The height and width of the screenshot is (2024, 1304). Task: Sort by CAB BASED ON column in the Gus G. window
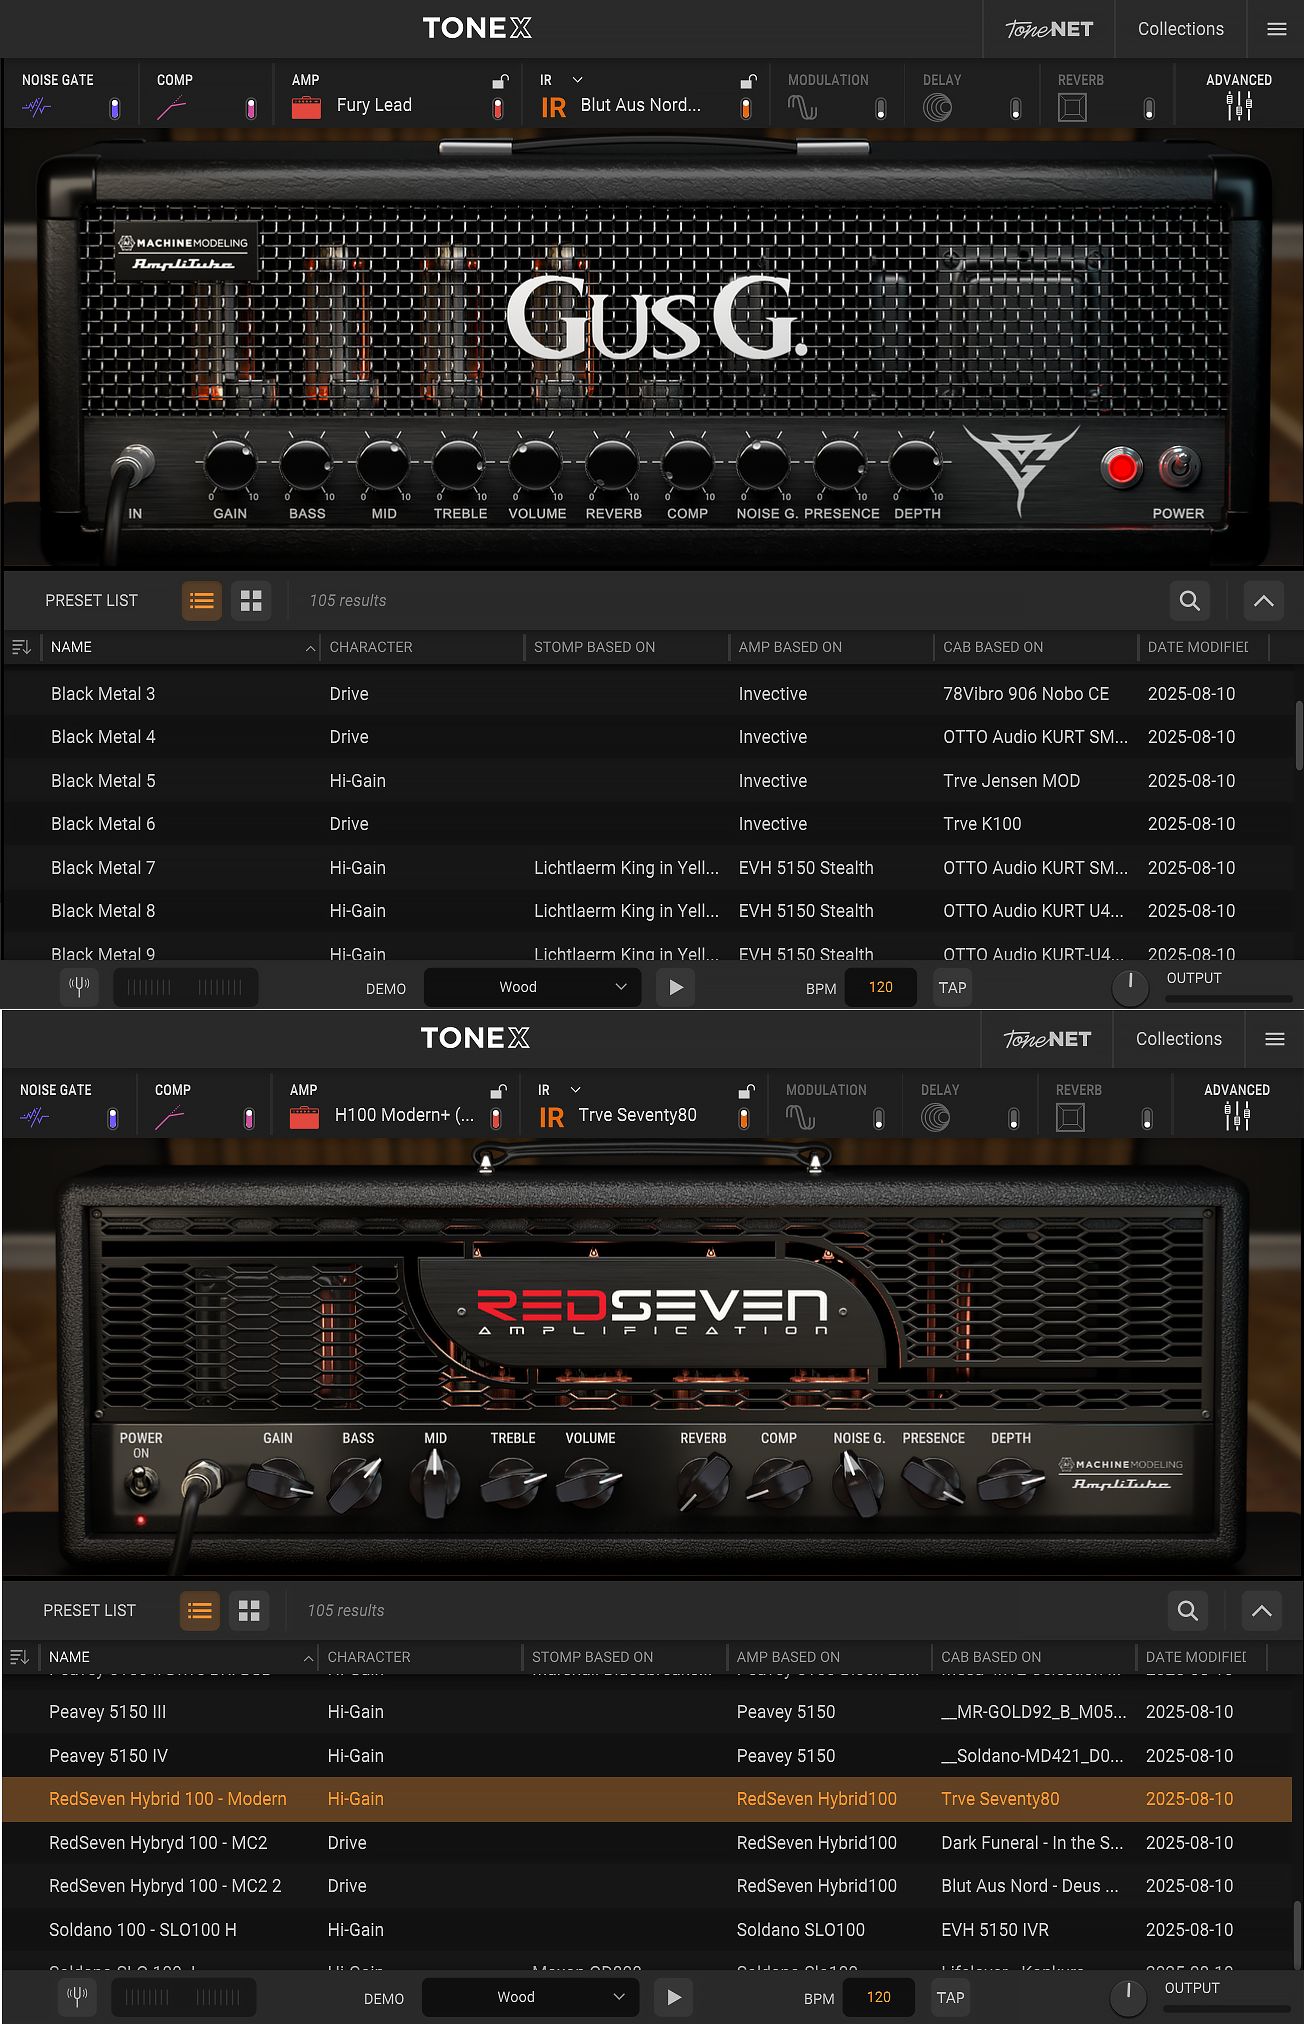[x=993, y=647]
